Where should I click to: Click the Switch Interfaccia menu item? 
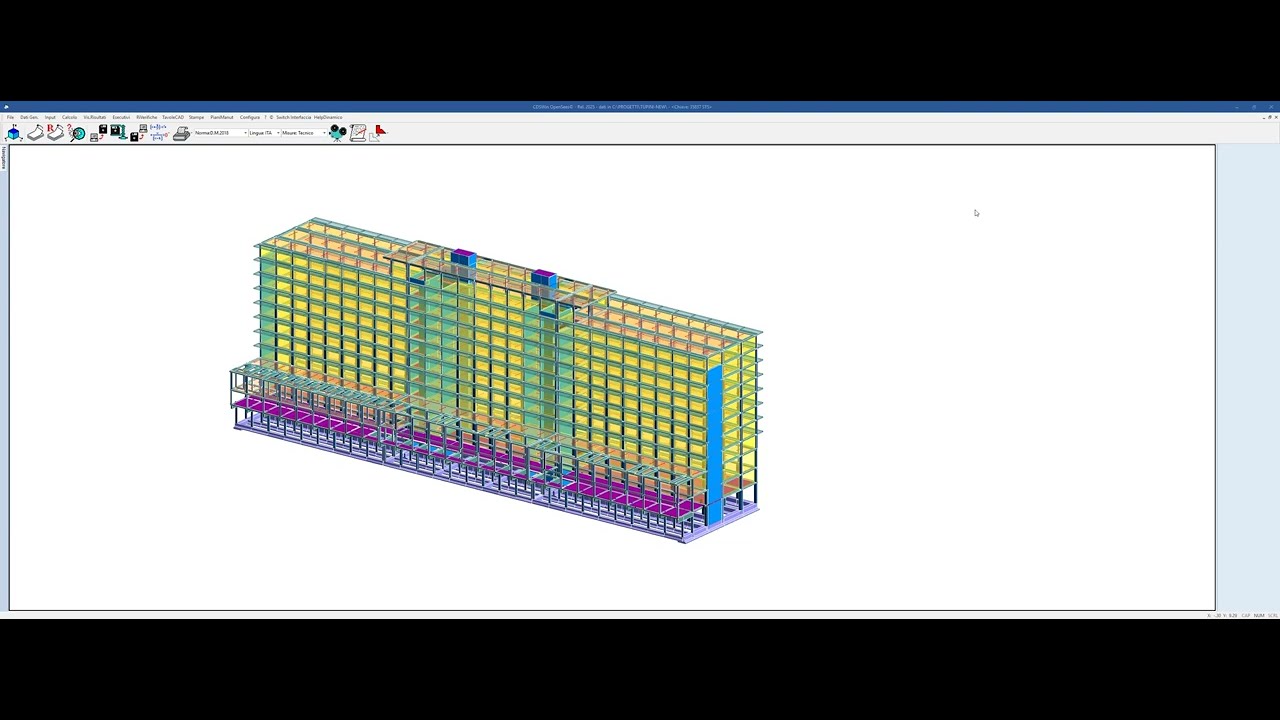[x=294, y=117]
